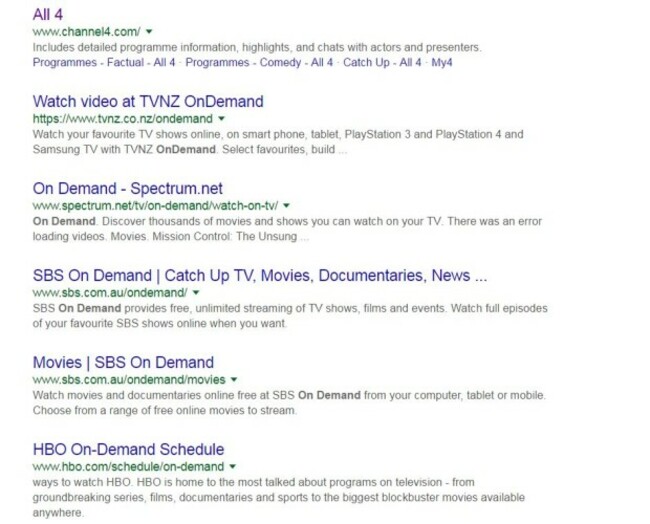650x524 pixels.
Task: Open sitelink Catch Up - All 4
Action: [x=382, y=63]
